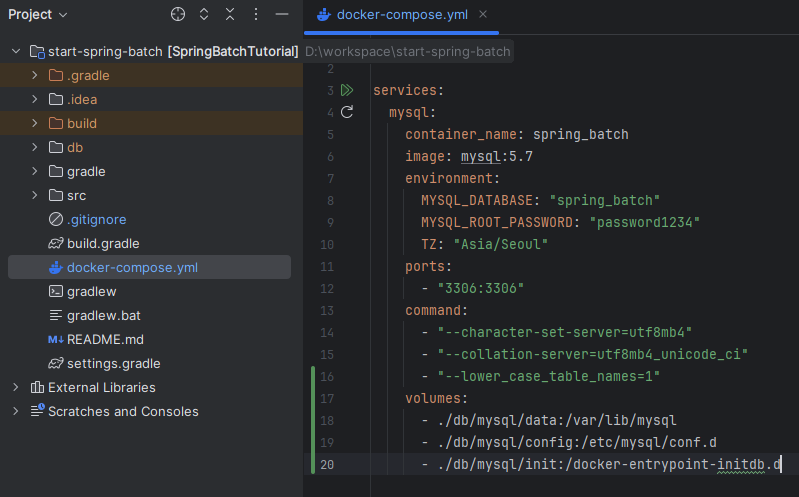Screen dimensions: 799x497
Task: Expand the gradle folder
Action: click(x=35, y=171)
